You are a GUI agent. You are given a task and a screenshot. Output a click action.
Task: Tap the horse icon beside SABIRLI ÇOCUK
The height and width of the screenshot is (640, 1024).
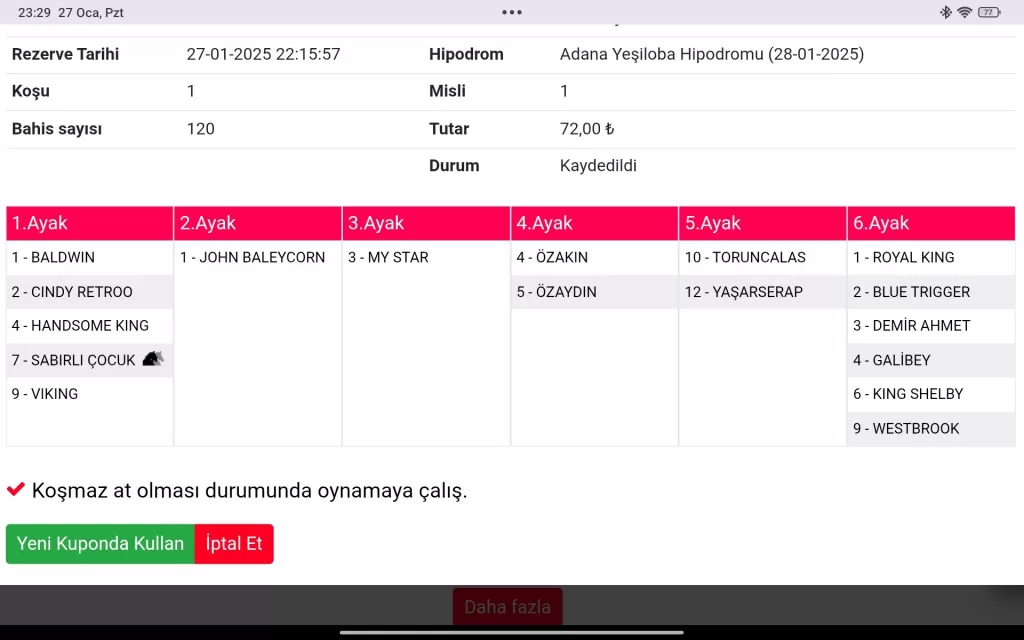152,359
